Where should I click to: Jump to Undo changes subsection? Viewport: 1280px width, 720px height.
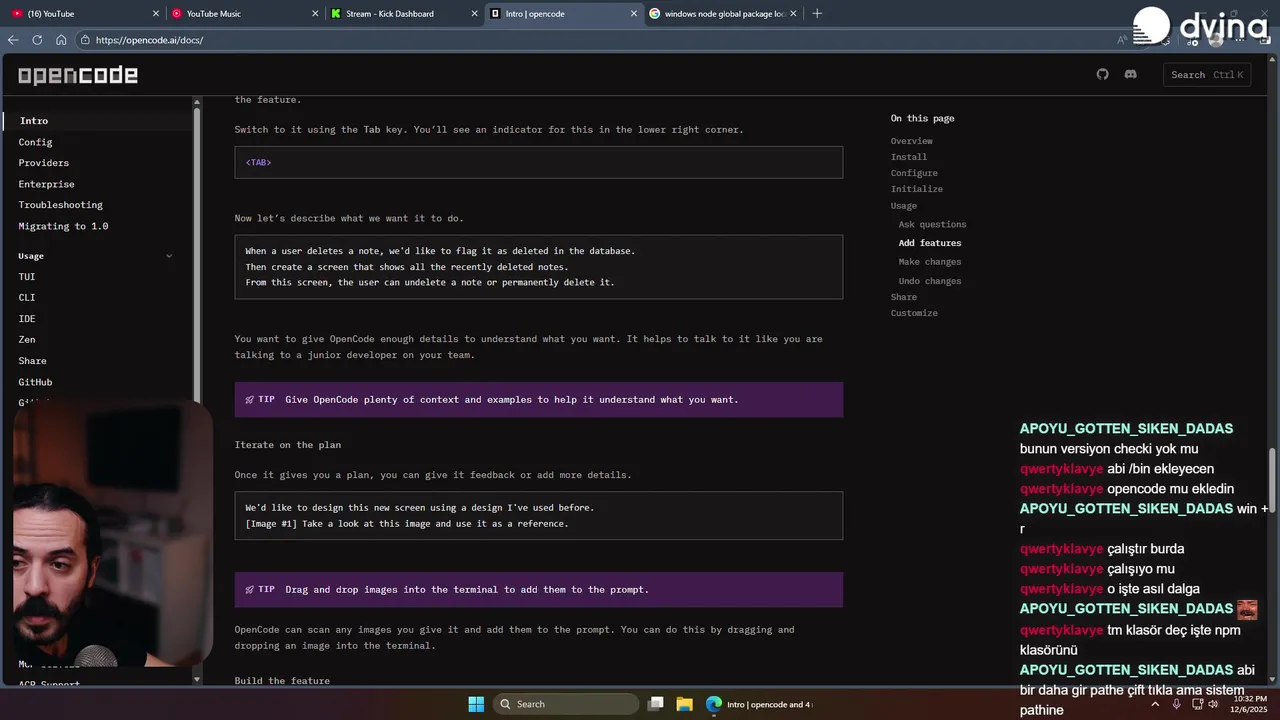tap(929, 281)
